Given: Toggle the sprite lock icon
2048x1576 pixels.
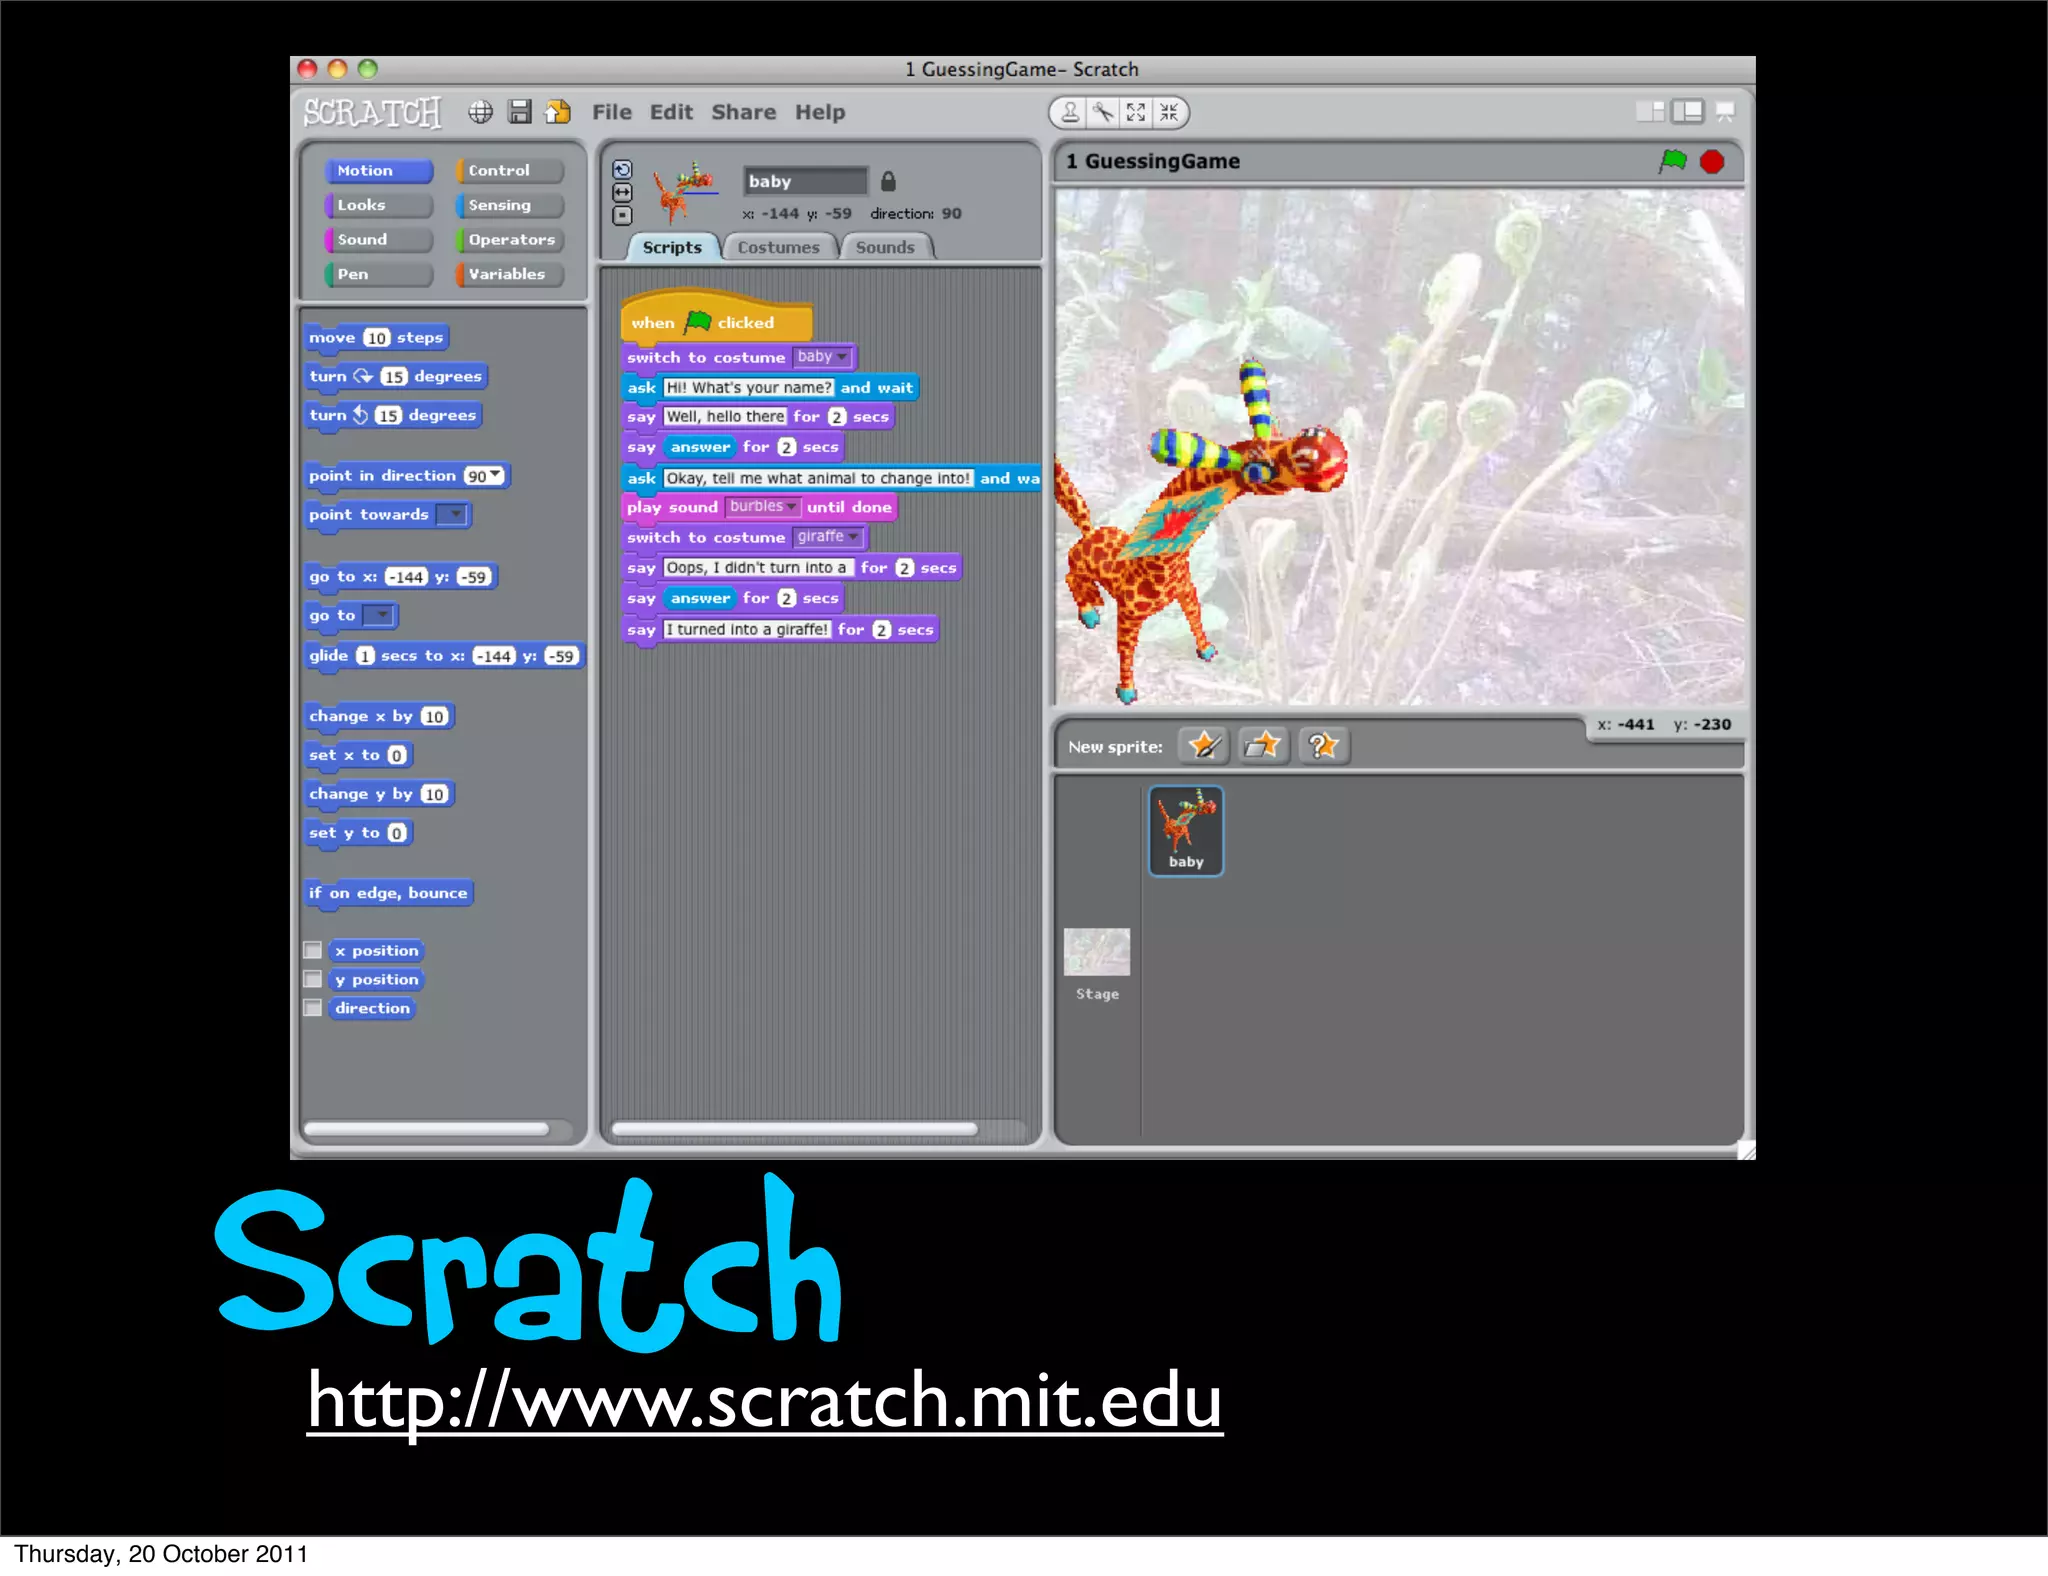Looking at the screenshot, I should (x=888, y=181).
